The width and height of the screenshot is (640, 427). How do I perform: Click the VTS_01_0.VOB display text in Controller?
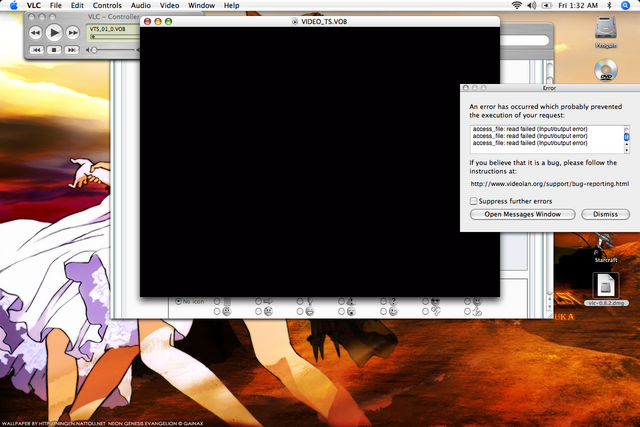click(x=107, y=29)
